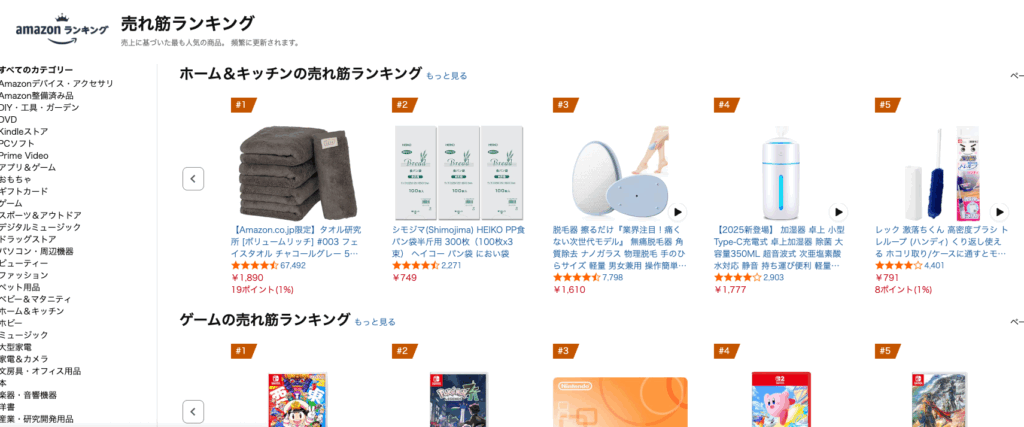Open the orange Nintendo card thumbnail
This screenshot has height=427, width=1024.
coord(620,402)
